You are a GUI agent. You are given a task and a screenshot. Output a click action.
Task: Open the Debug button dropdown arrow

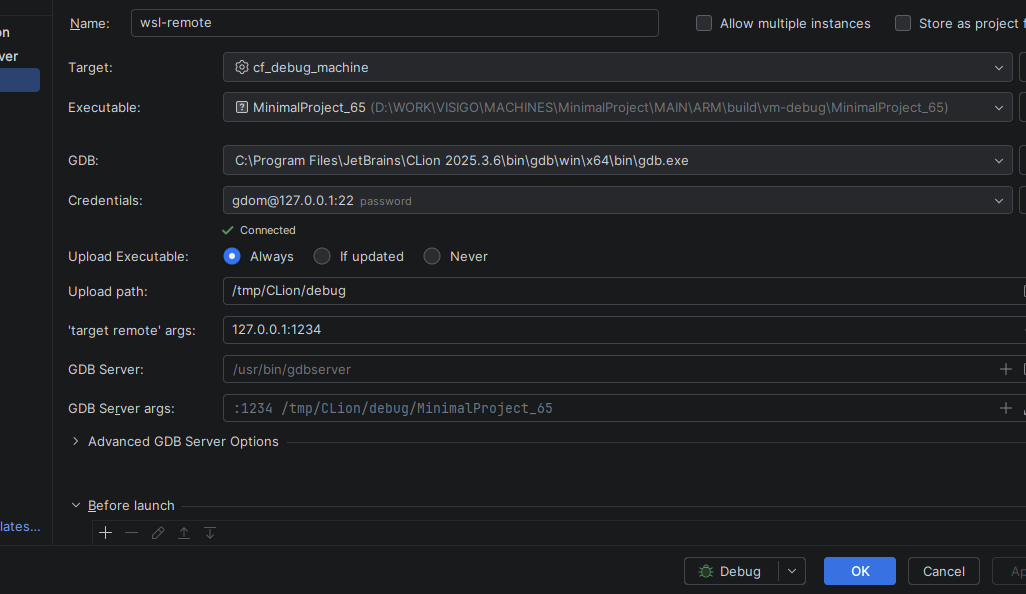click(792, 571)
